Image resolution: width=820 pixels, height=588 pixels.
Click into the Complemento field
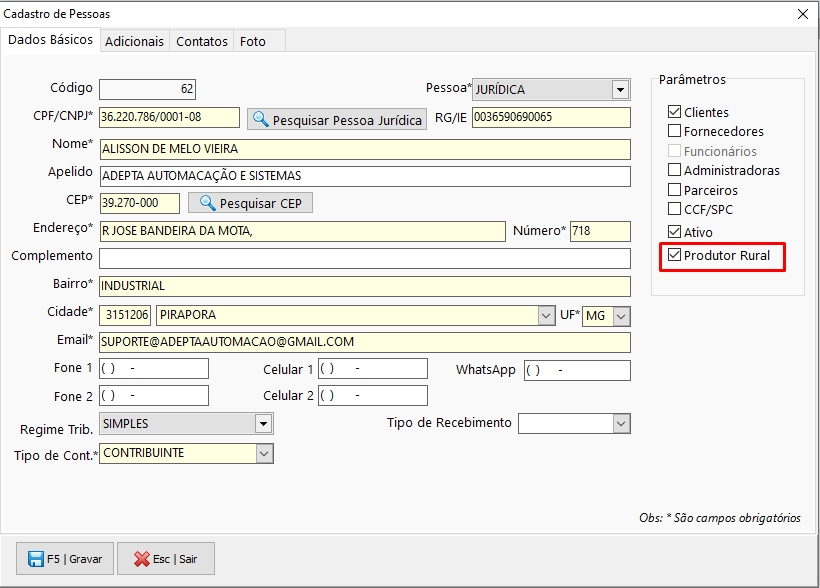point(365,258)
